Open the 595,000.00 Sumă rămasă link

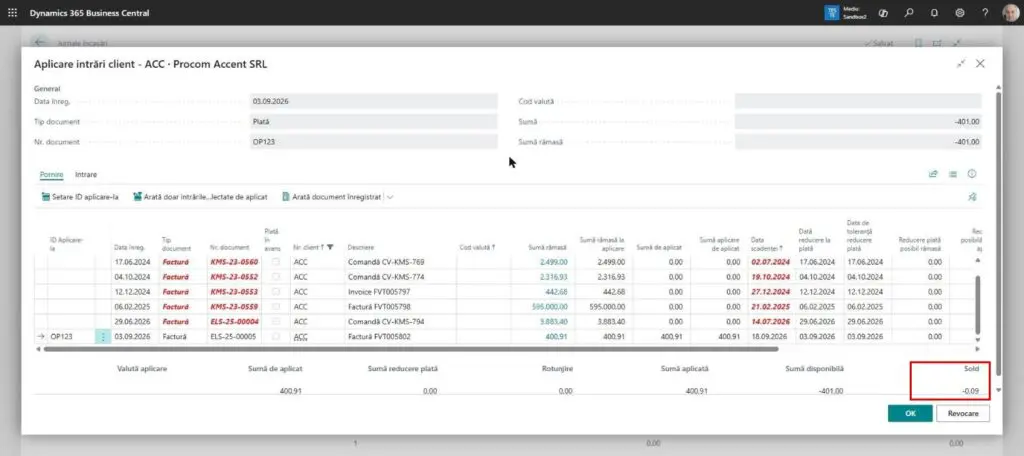[549, 306]
